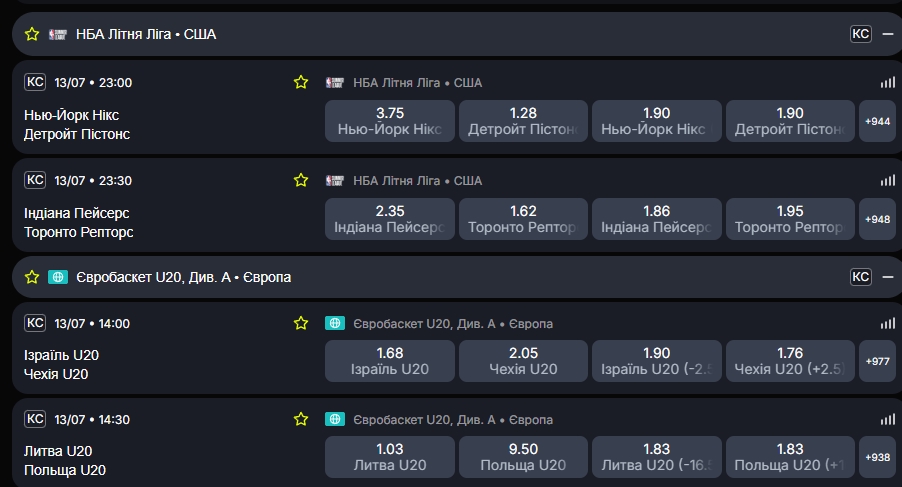Open НБА Літня Ліга link above Пейсерс odds
This screenshot has height=487, width=902.
click(x=417, y=181)
